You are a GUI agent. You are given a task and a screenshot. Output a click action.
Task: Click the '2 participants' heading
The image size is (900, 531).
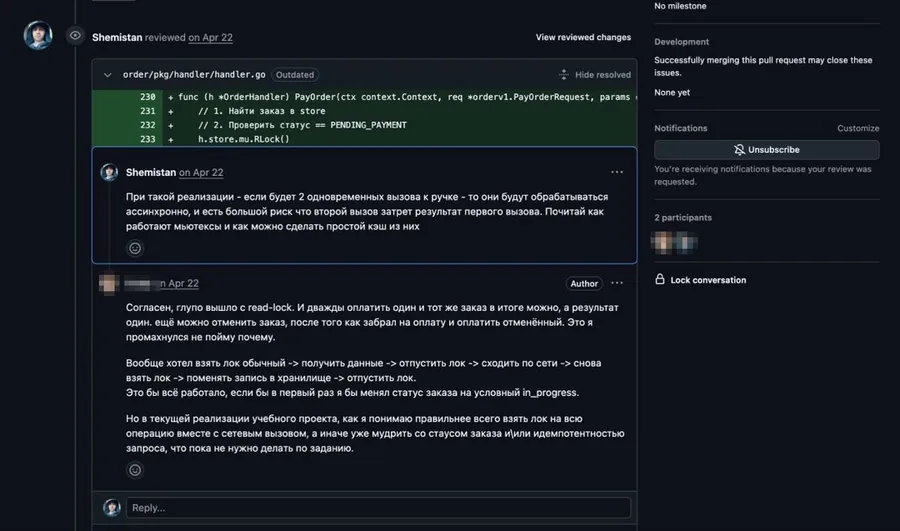point(683,218)
